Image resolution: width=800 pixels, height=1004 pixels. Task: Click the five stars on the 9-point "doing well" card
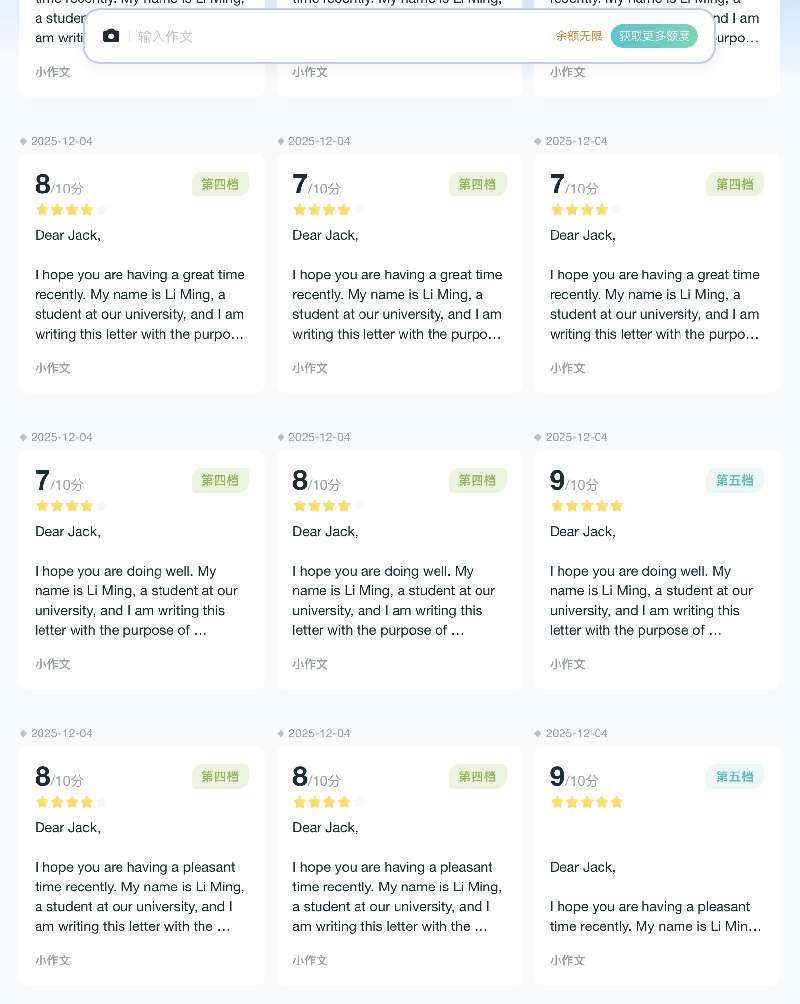pyautogui.click(x=587, y=506)
